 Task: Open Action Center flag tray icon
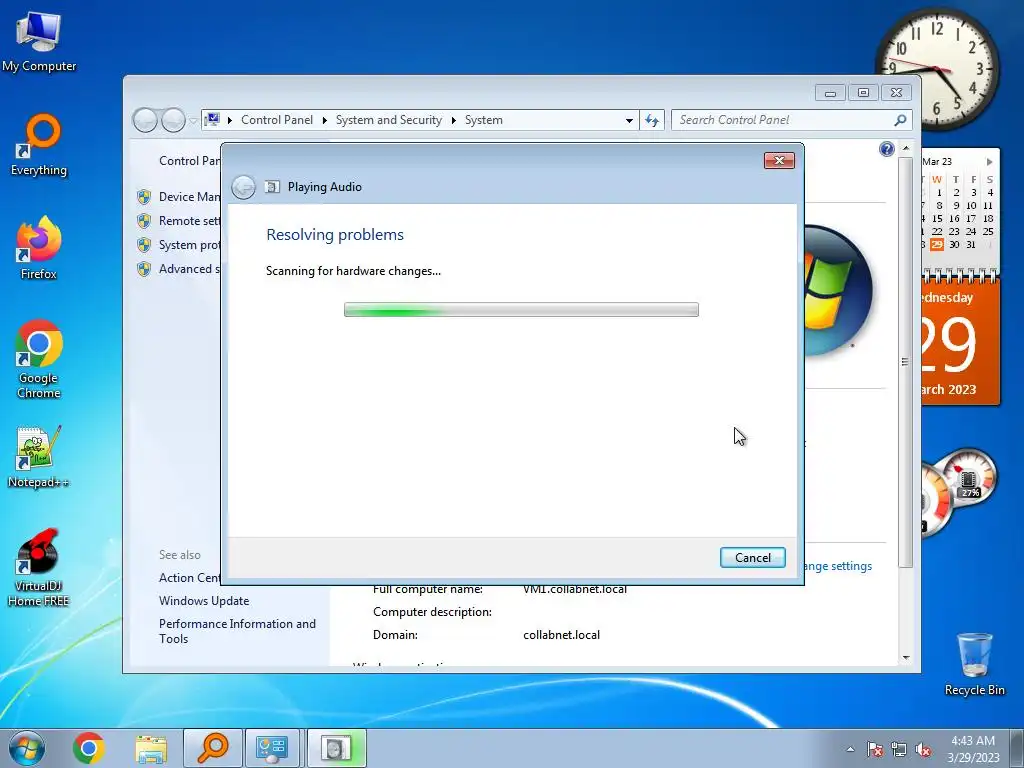(x=875, y=749)
